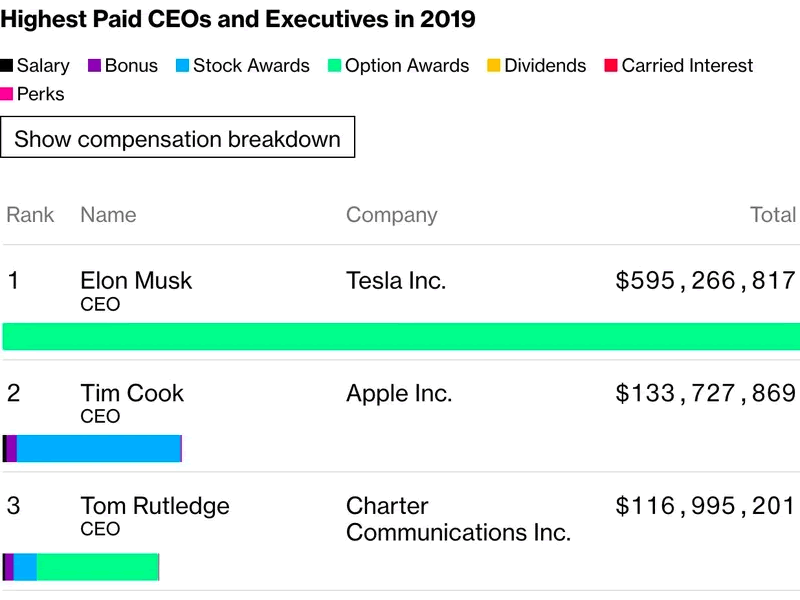Click the blue stock awards segment for Tim Cook
Viewport: 800px width, 600px height.
coord(98,449)
